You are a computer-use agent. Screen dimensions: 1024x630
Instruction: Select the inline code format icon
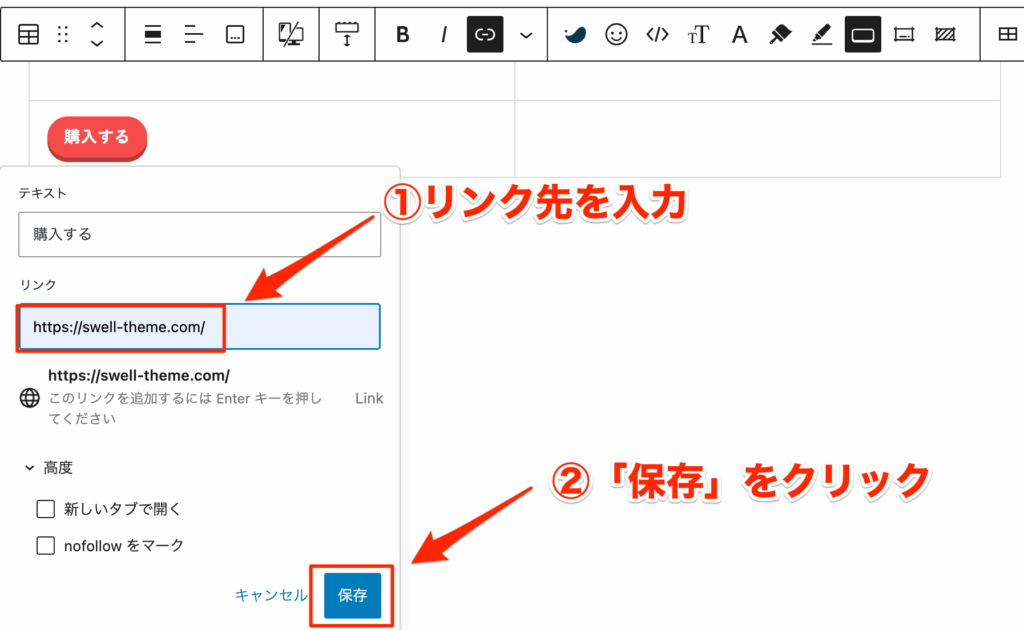[x=657, y=35]
